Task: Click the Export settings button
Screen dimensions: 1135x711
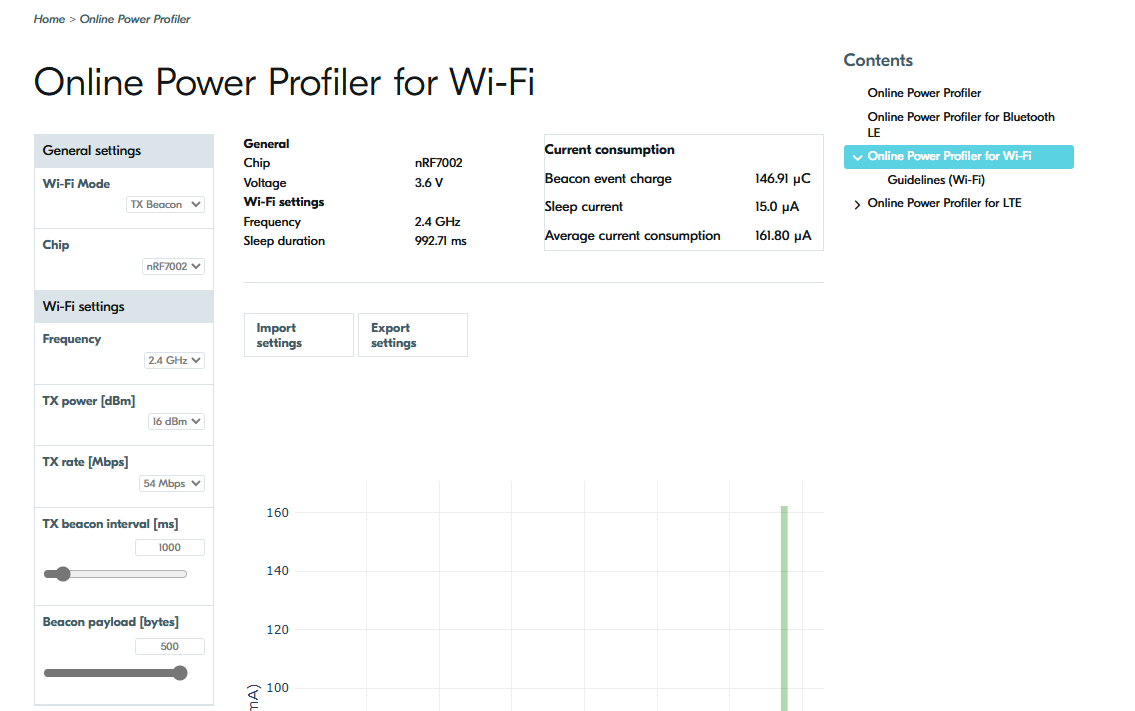Action: point(412,334)
